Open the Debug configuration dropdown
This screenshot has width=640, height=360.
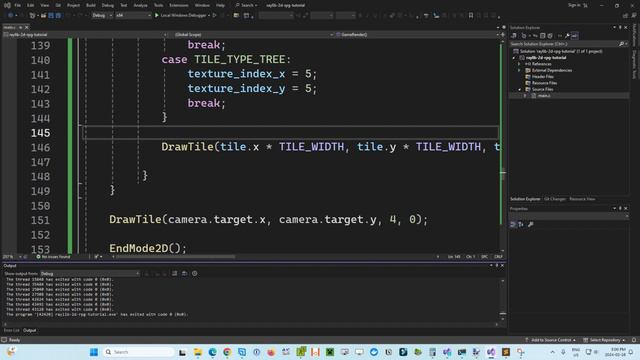click(102, 16)
